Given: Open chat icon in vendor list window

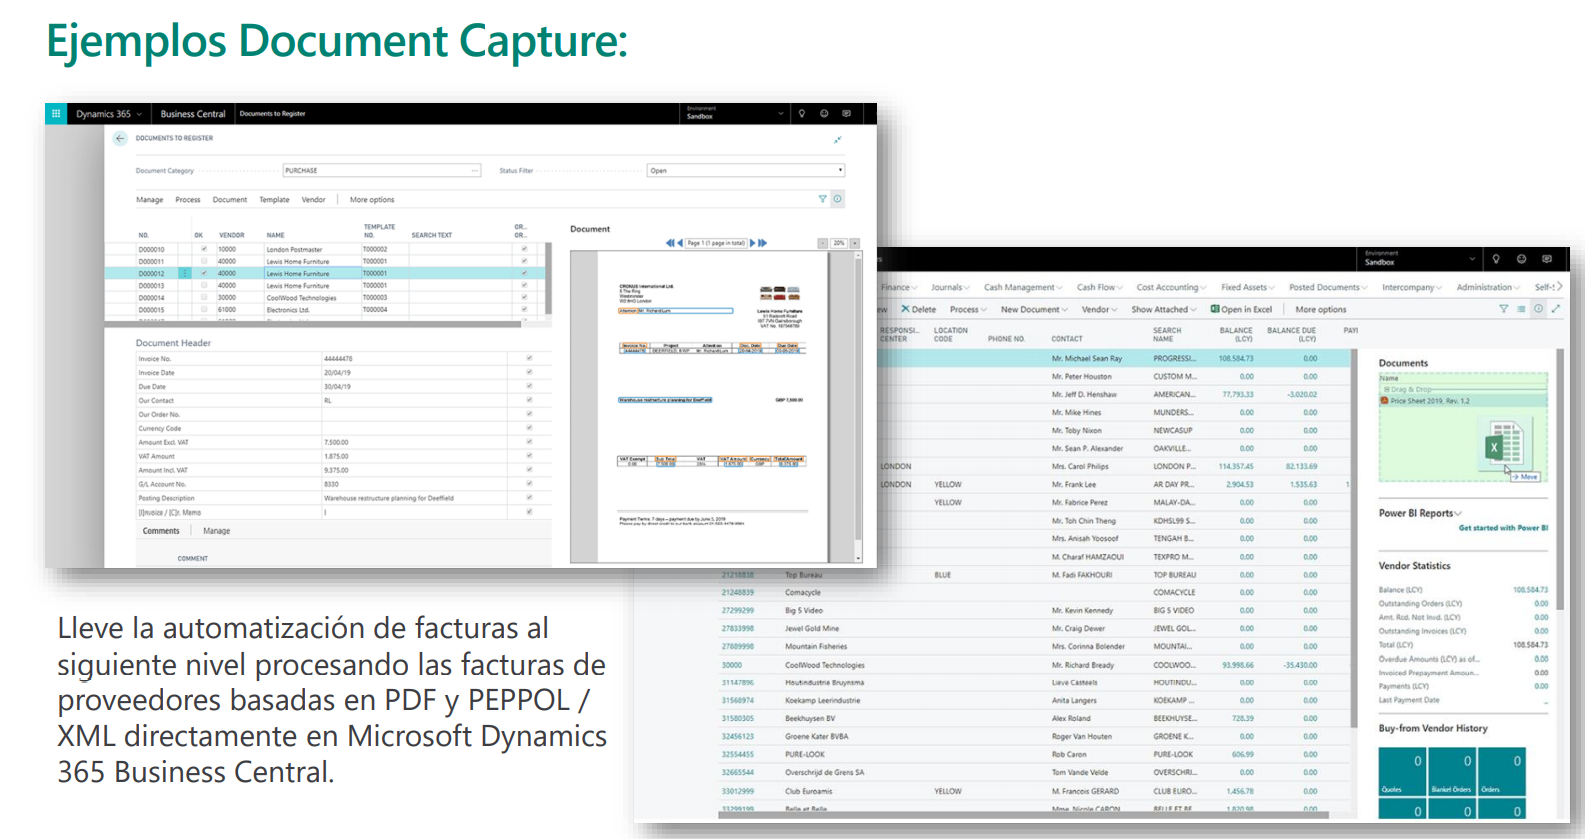Looking at the screenshot, I should pyautogui.click(x=1546, y=259).
